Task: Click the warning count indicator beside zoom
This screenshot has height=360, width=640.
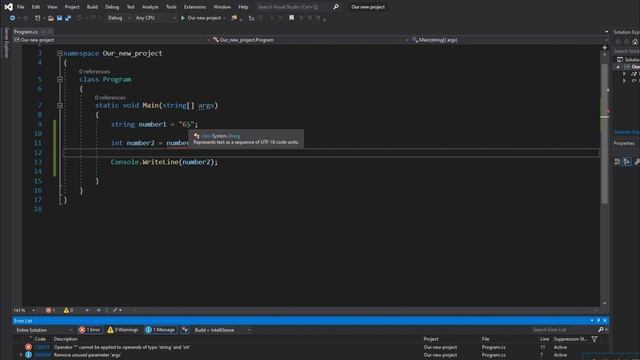Action: click(68, 310)
